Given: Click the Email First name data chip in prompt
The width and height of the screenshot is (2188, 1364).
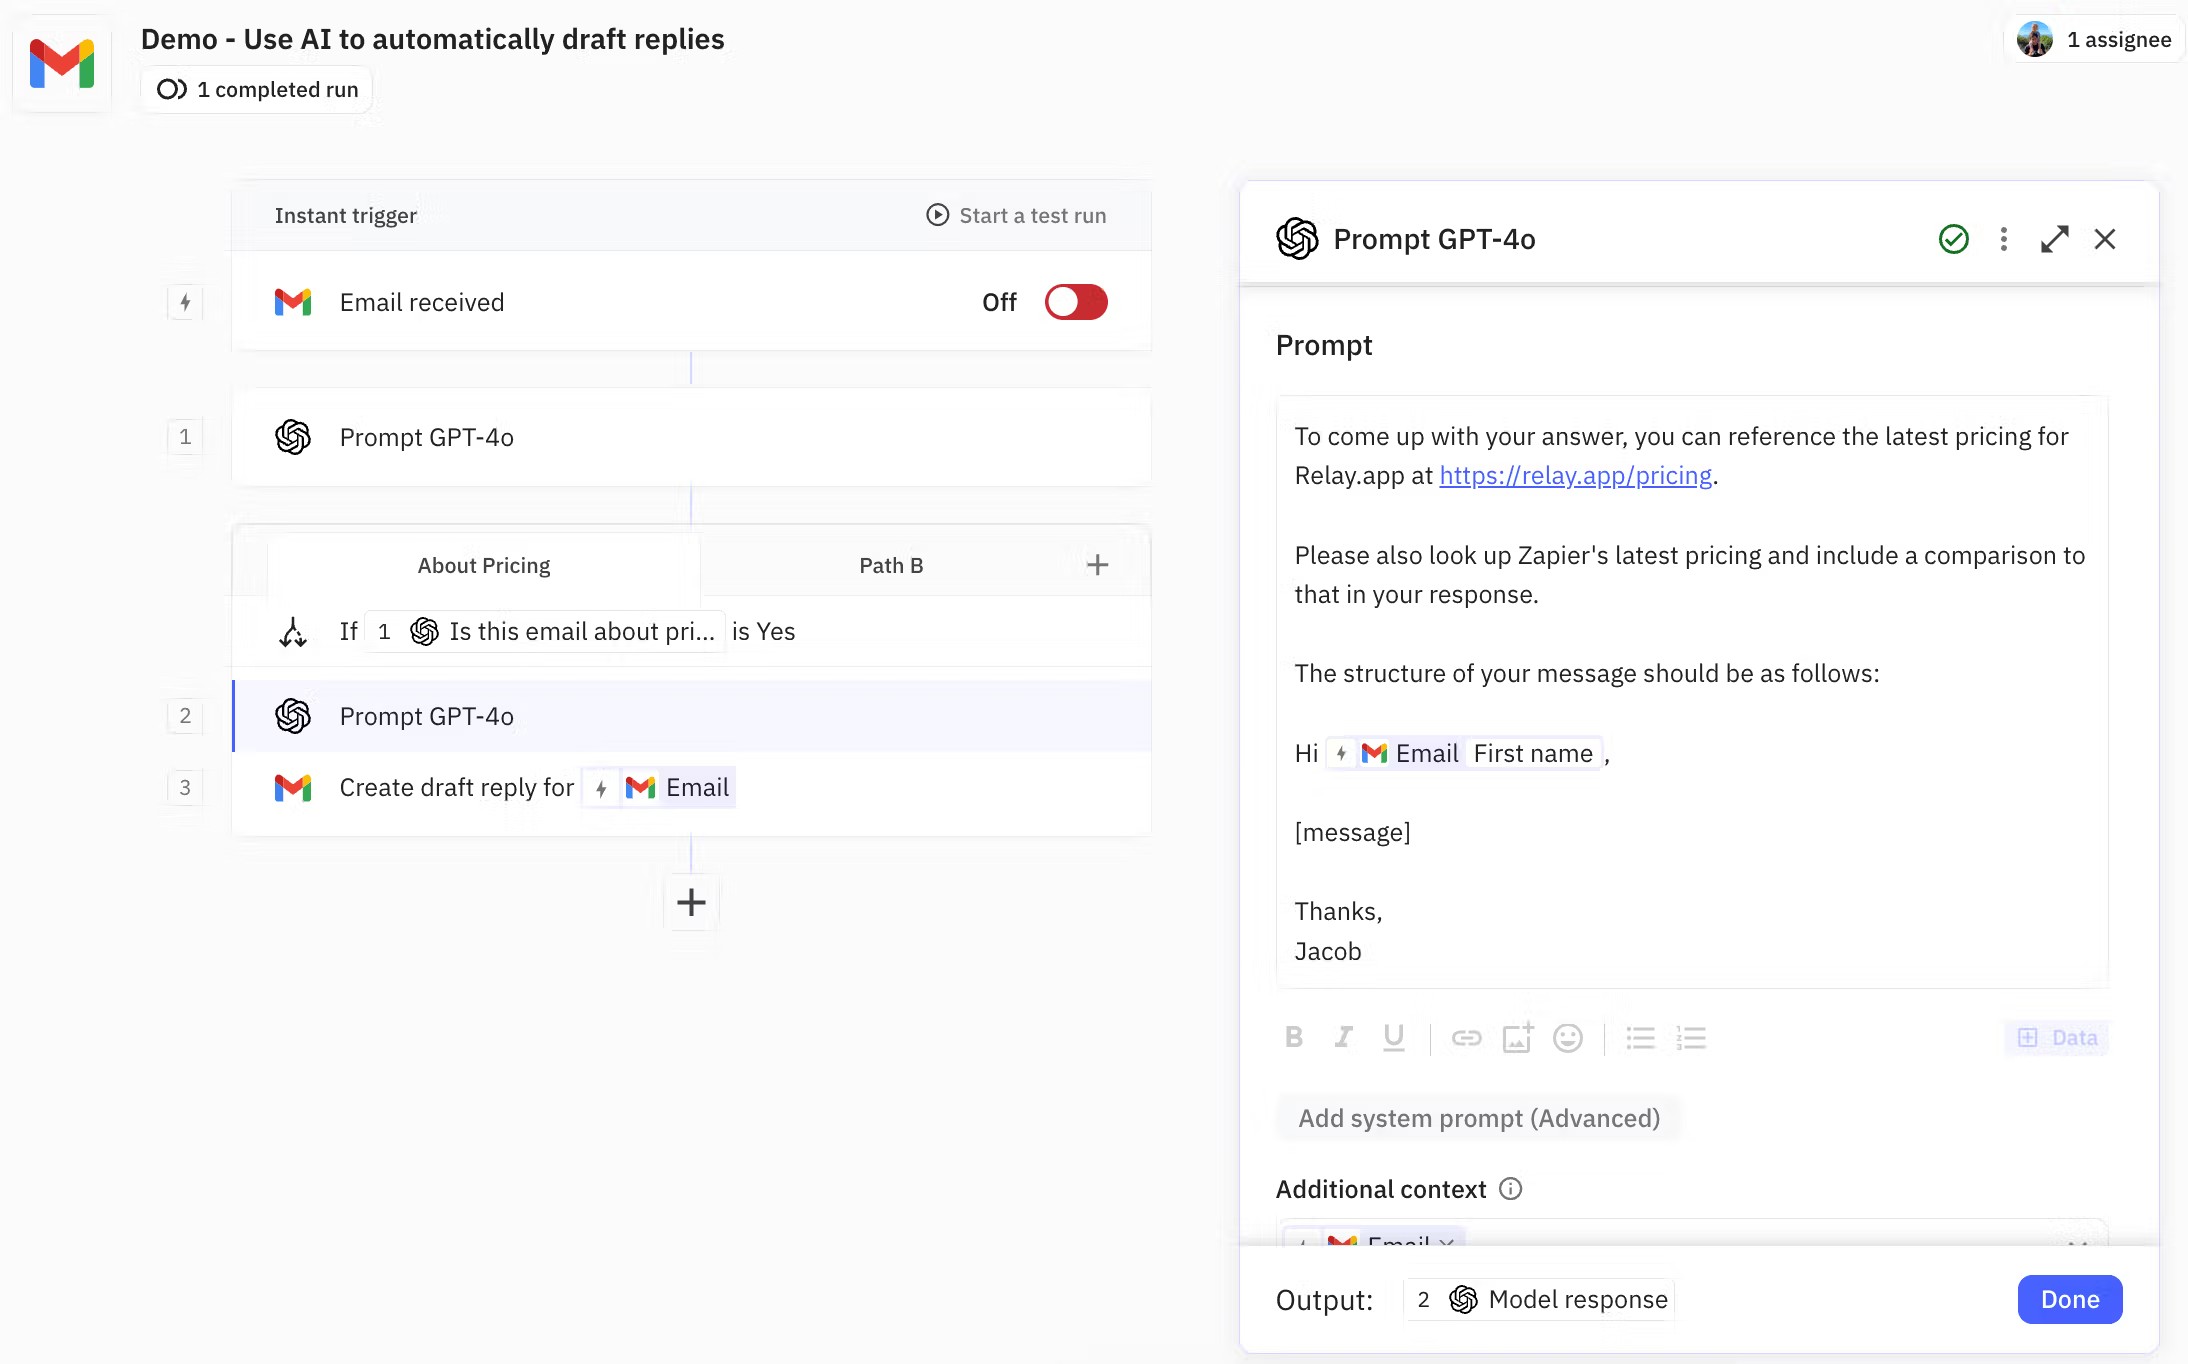Looking at the screenshot, I should tap(1465, 754).
